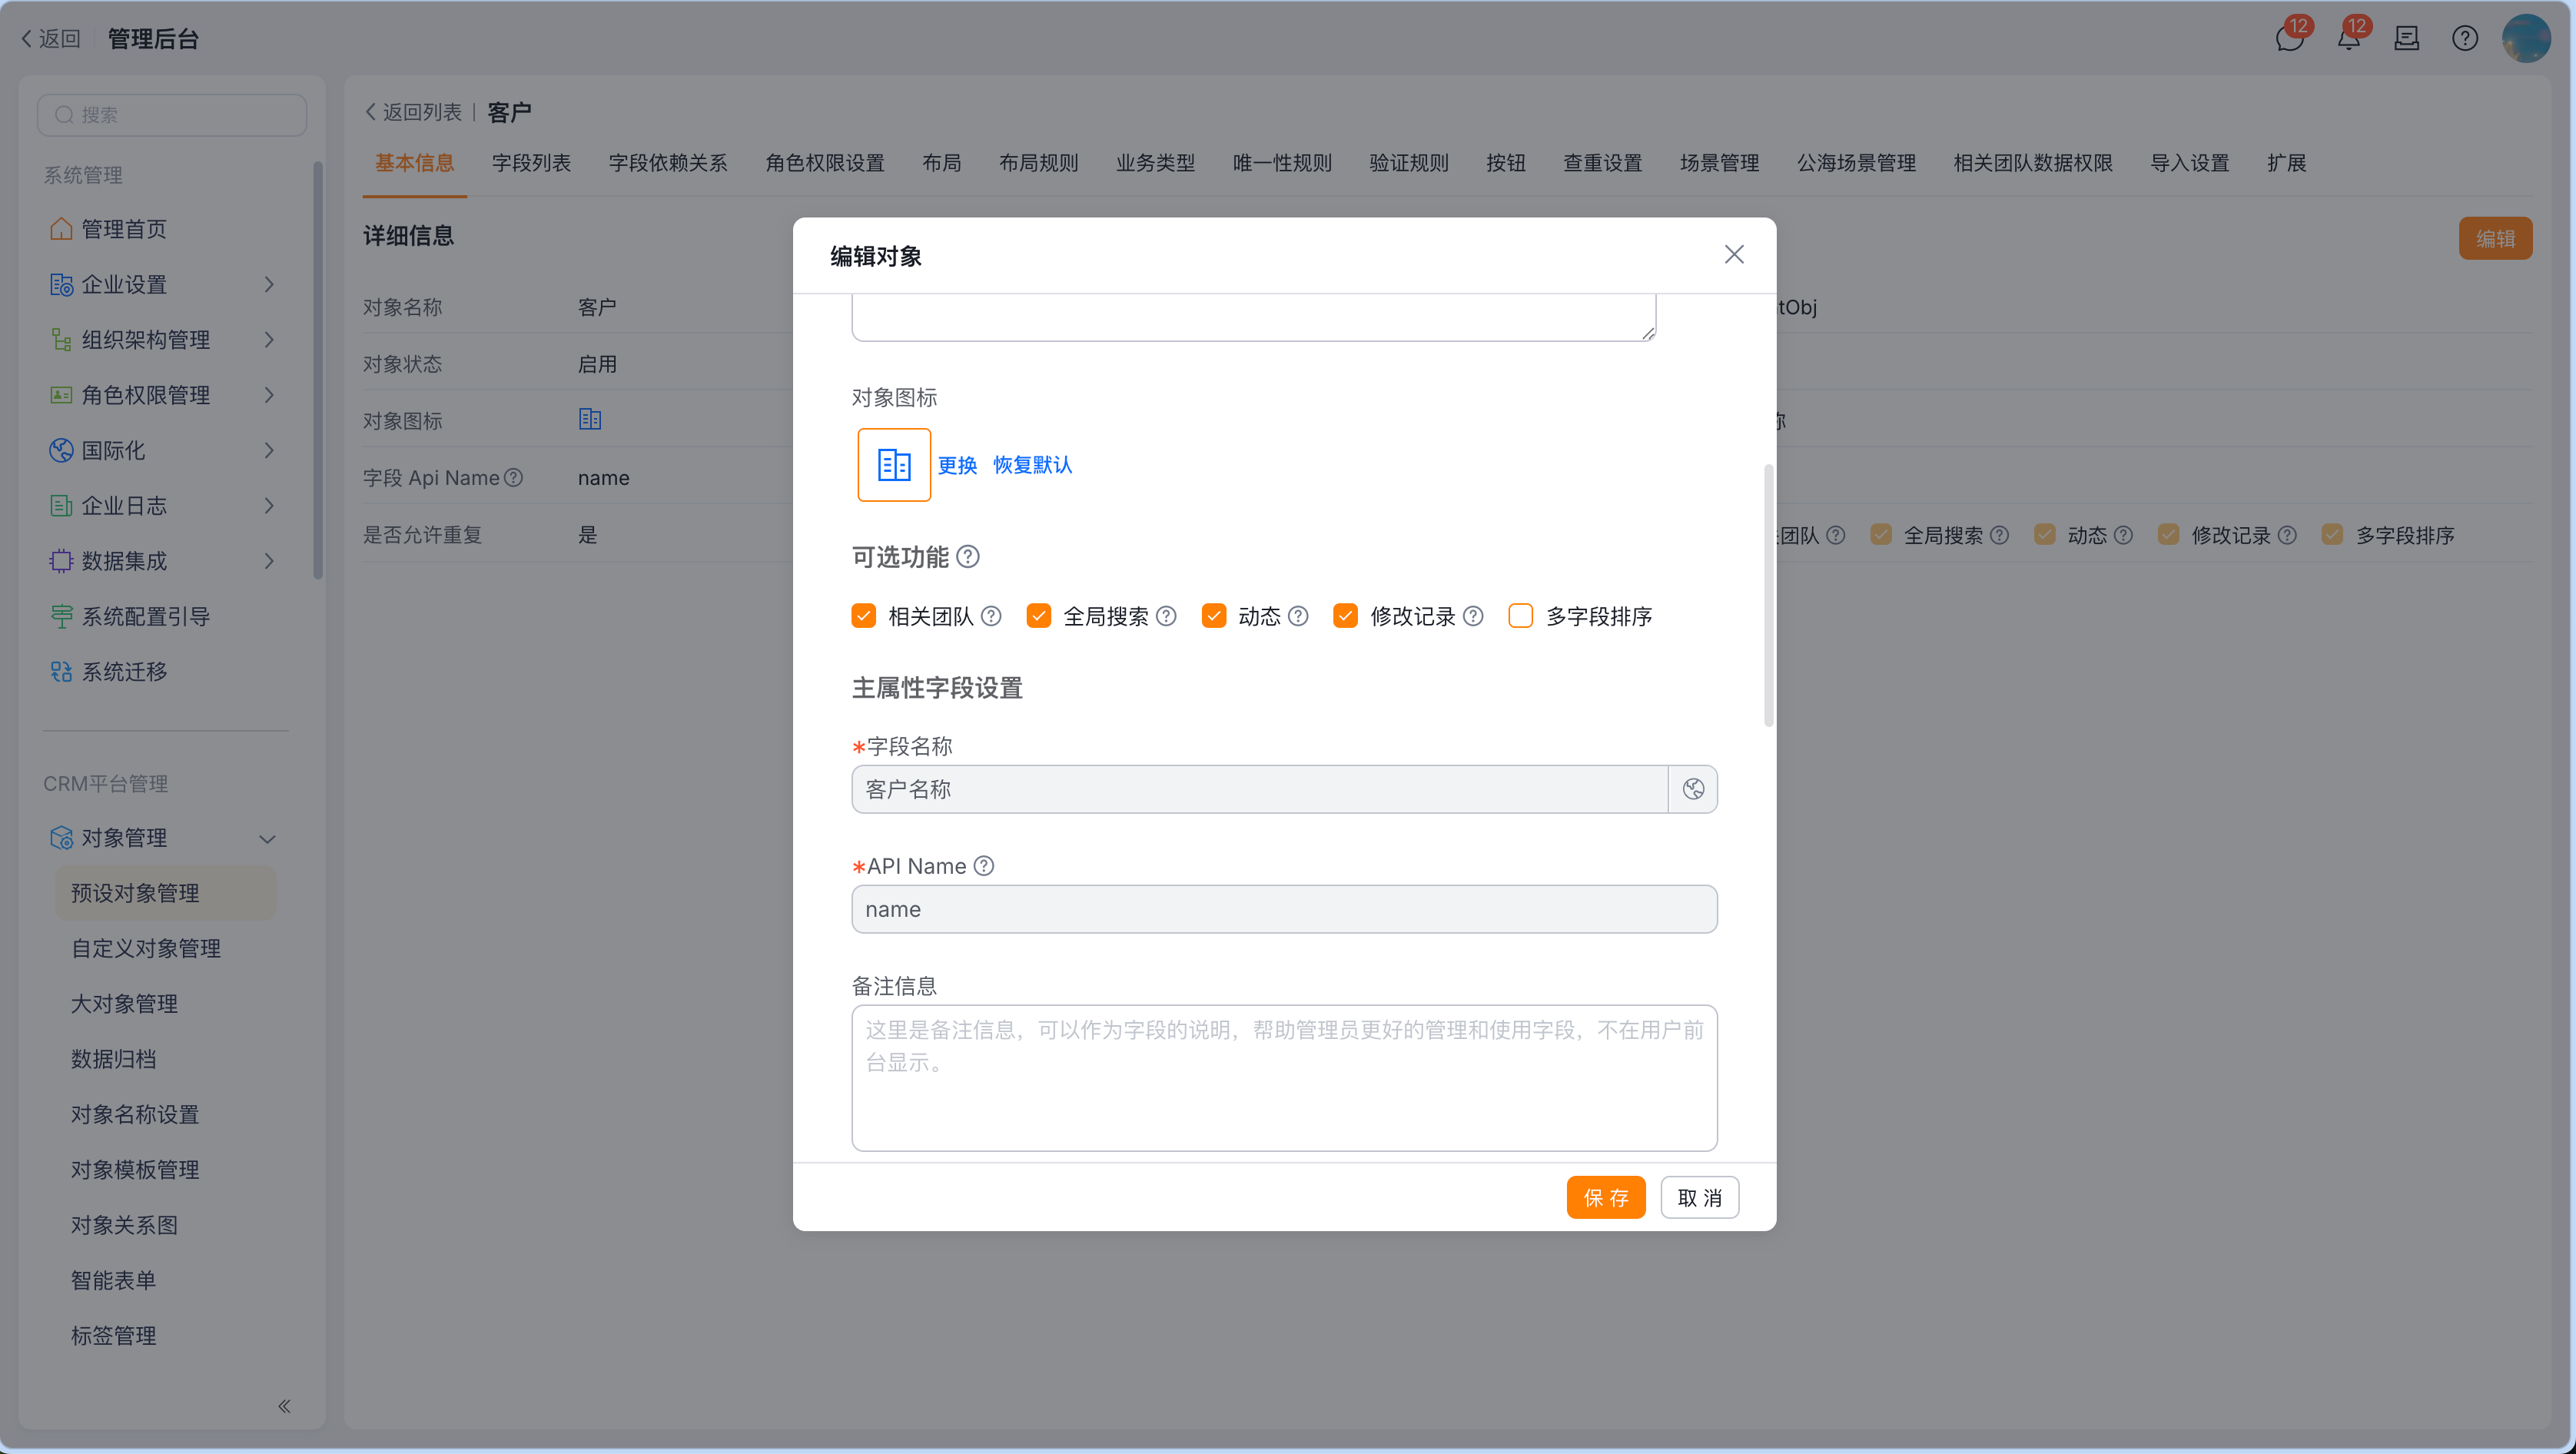2576x1454 pixels.
Task: Click the globe icon beside 字段名称
Action: [1692, 789]
